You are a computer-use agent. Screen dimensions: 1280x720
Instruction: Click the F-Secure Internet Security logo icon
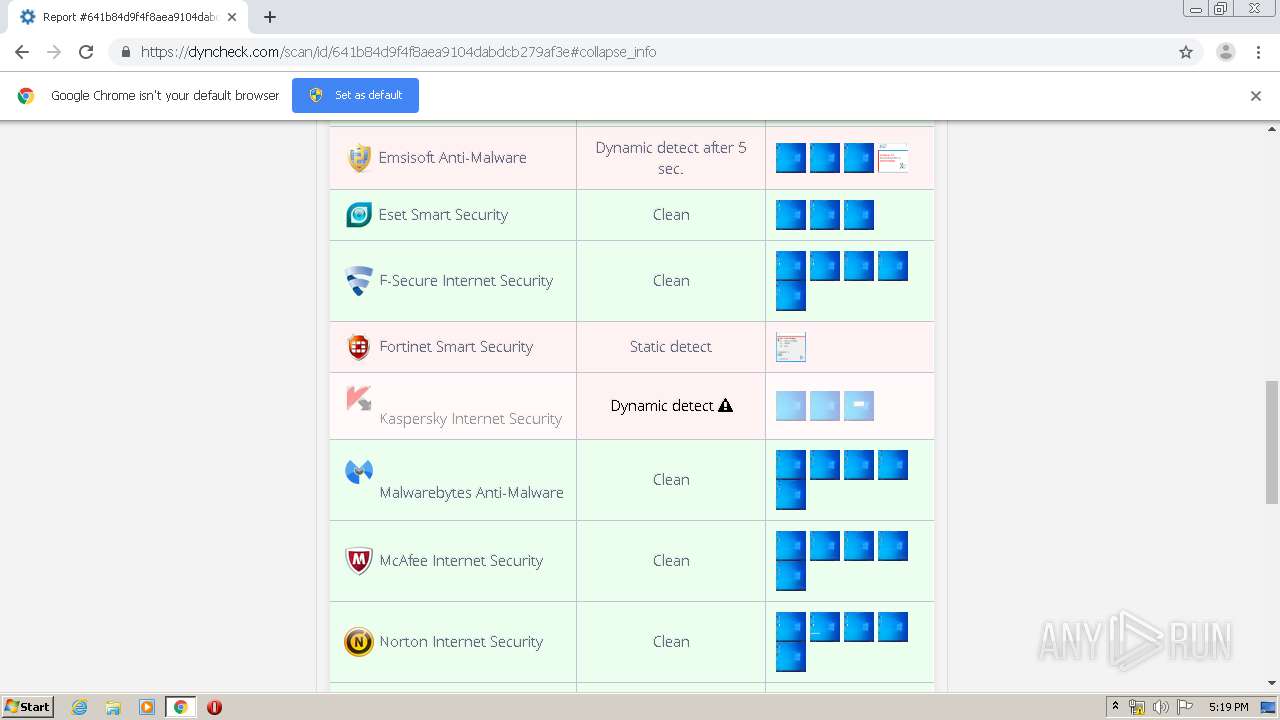pyautogui.click(x=359, y=281)
